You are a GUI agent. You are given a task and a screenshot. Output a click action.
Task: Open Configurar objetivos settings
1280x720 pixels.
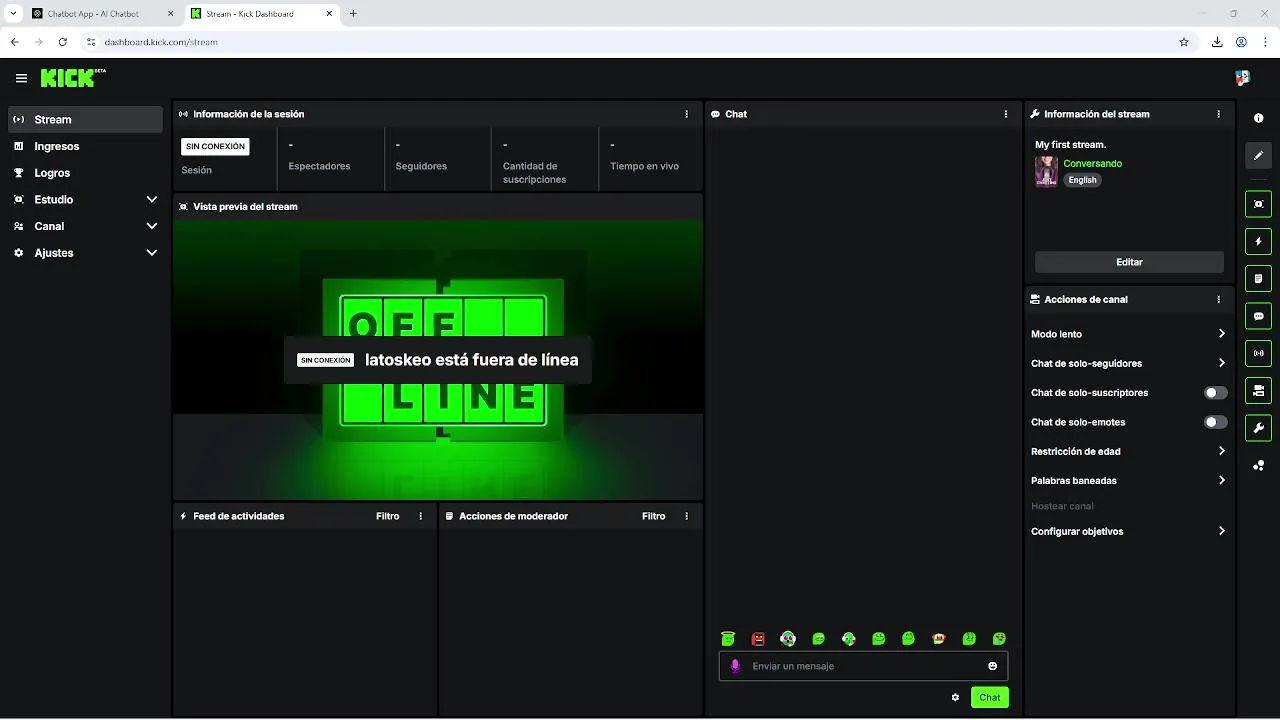[1129, 531]
